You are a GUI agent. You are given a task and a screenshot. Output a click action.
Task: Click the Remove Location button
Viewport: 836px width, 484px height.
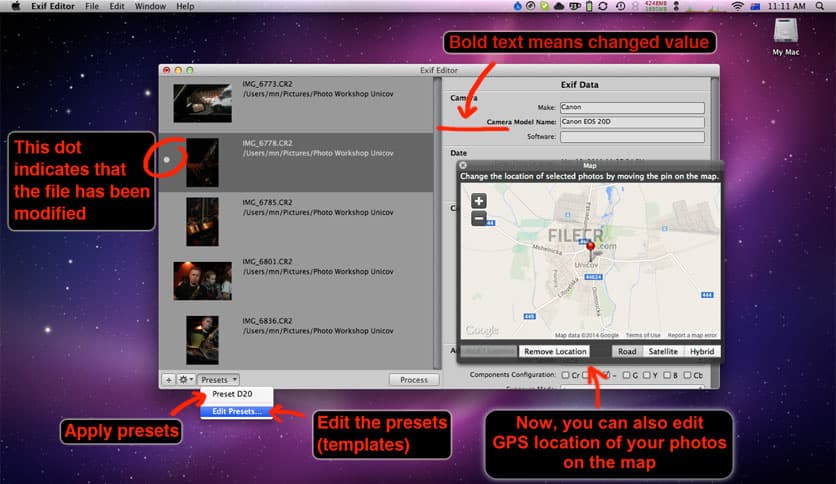(x=555, y=351)
